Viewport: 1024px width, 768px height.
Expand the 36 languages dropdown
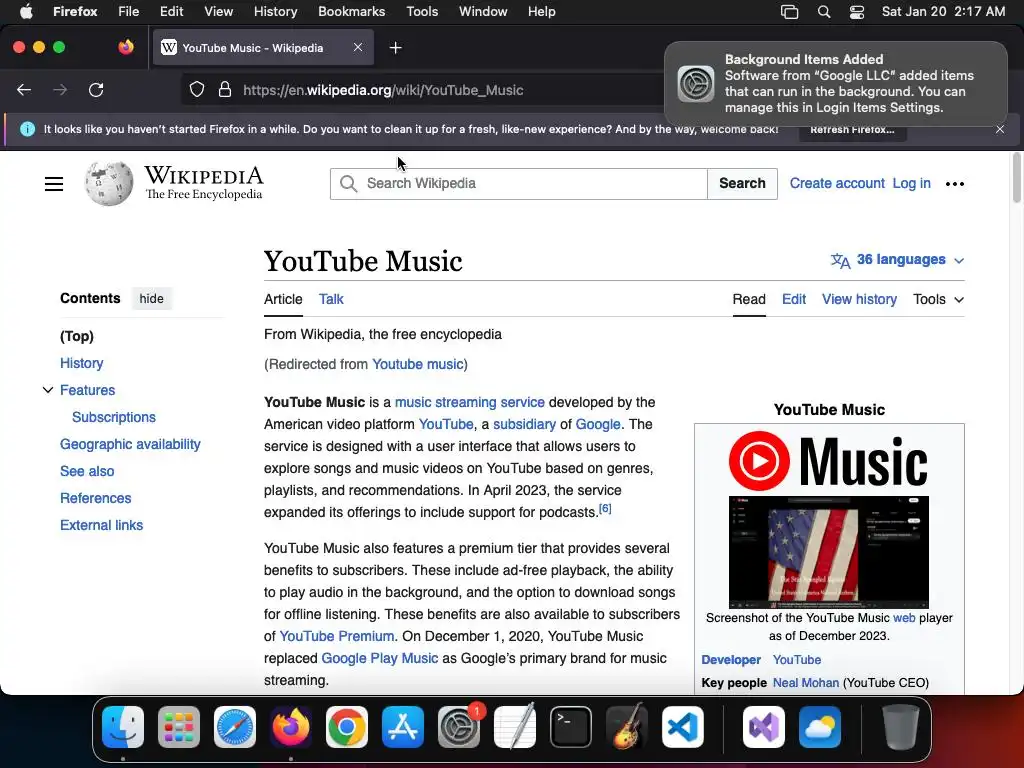click(897, 260)
